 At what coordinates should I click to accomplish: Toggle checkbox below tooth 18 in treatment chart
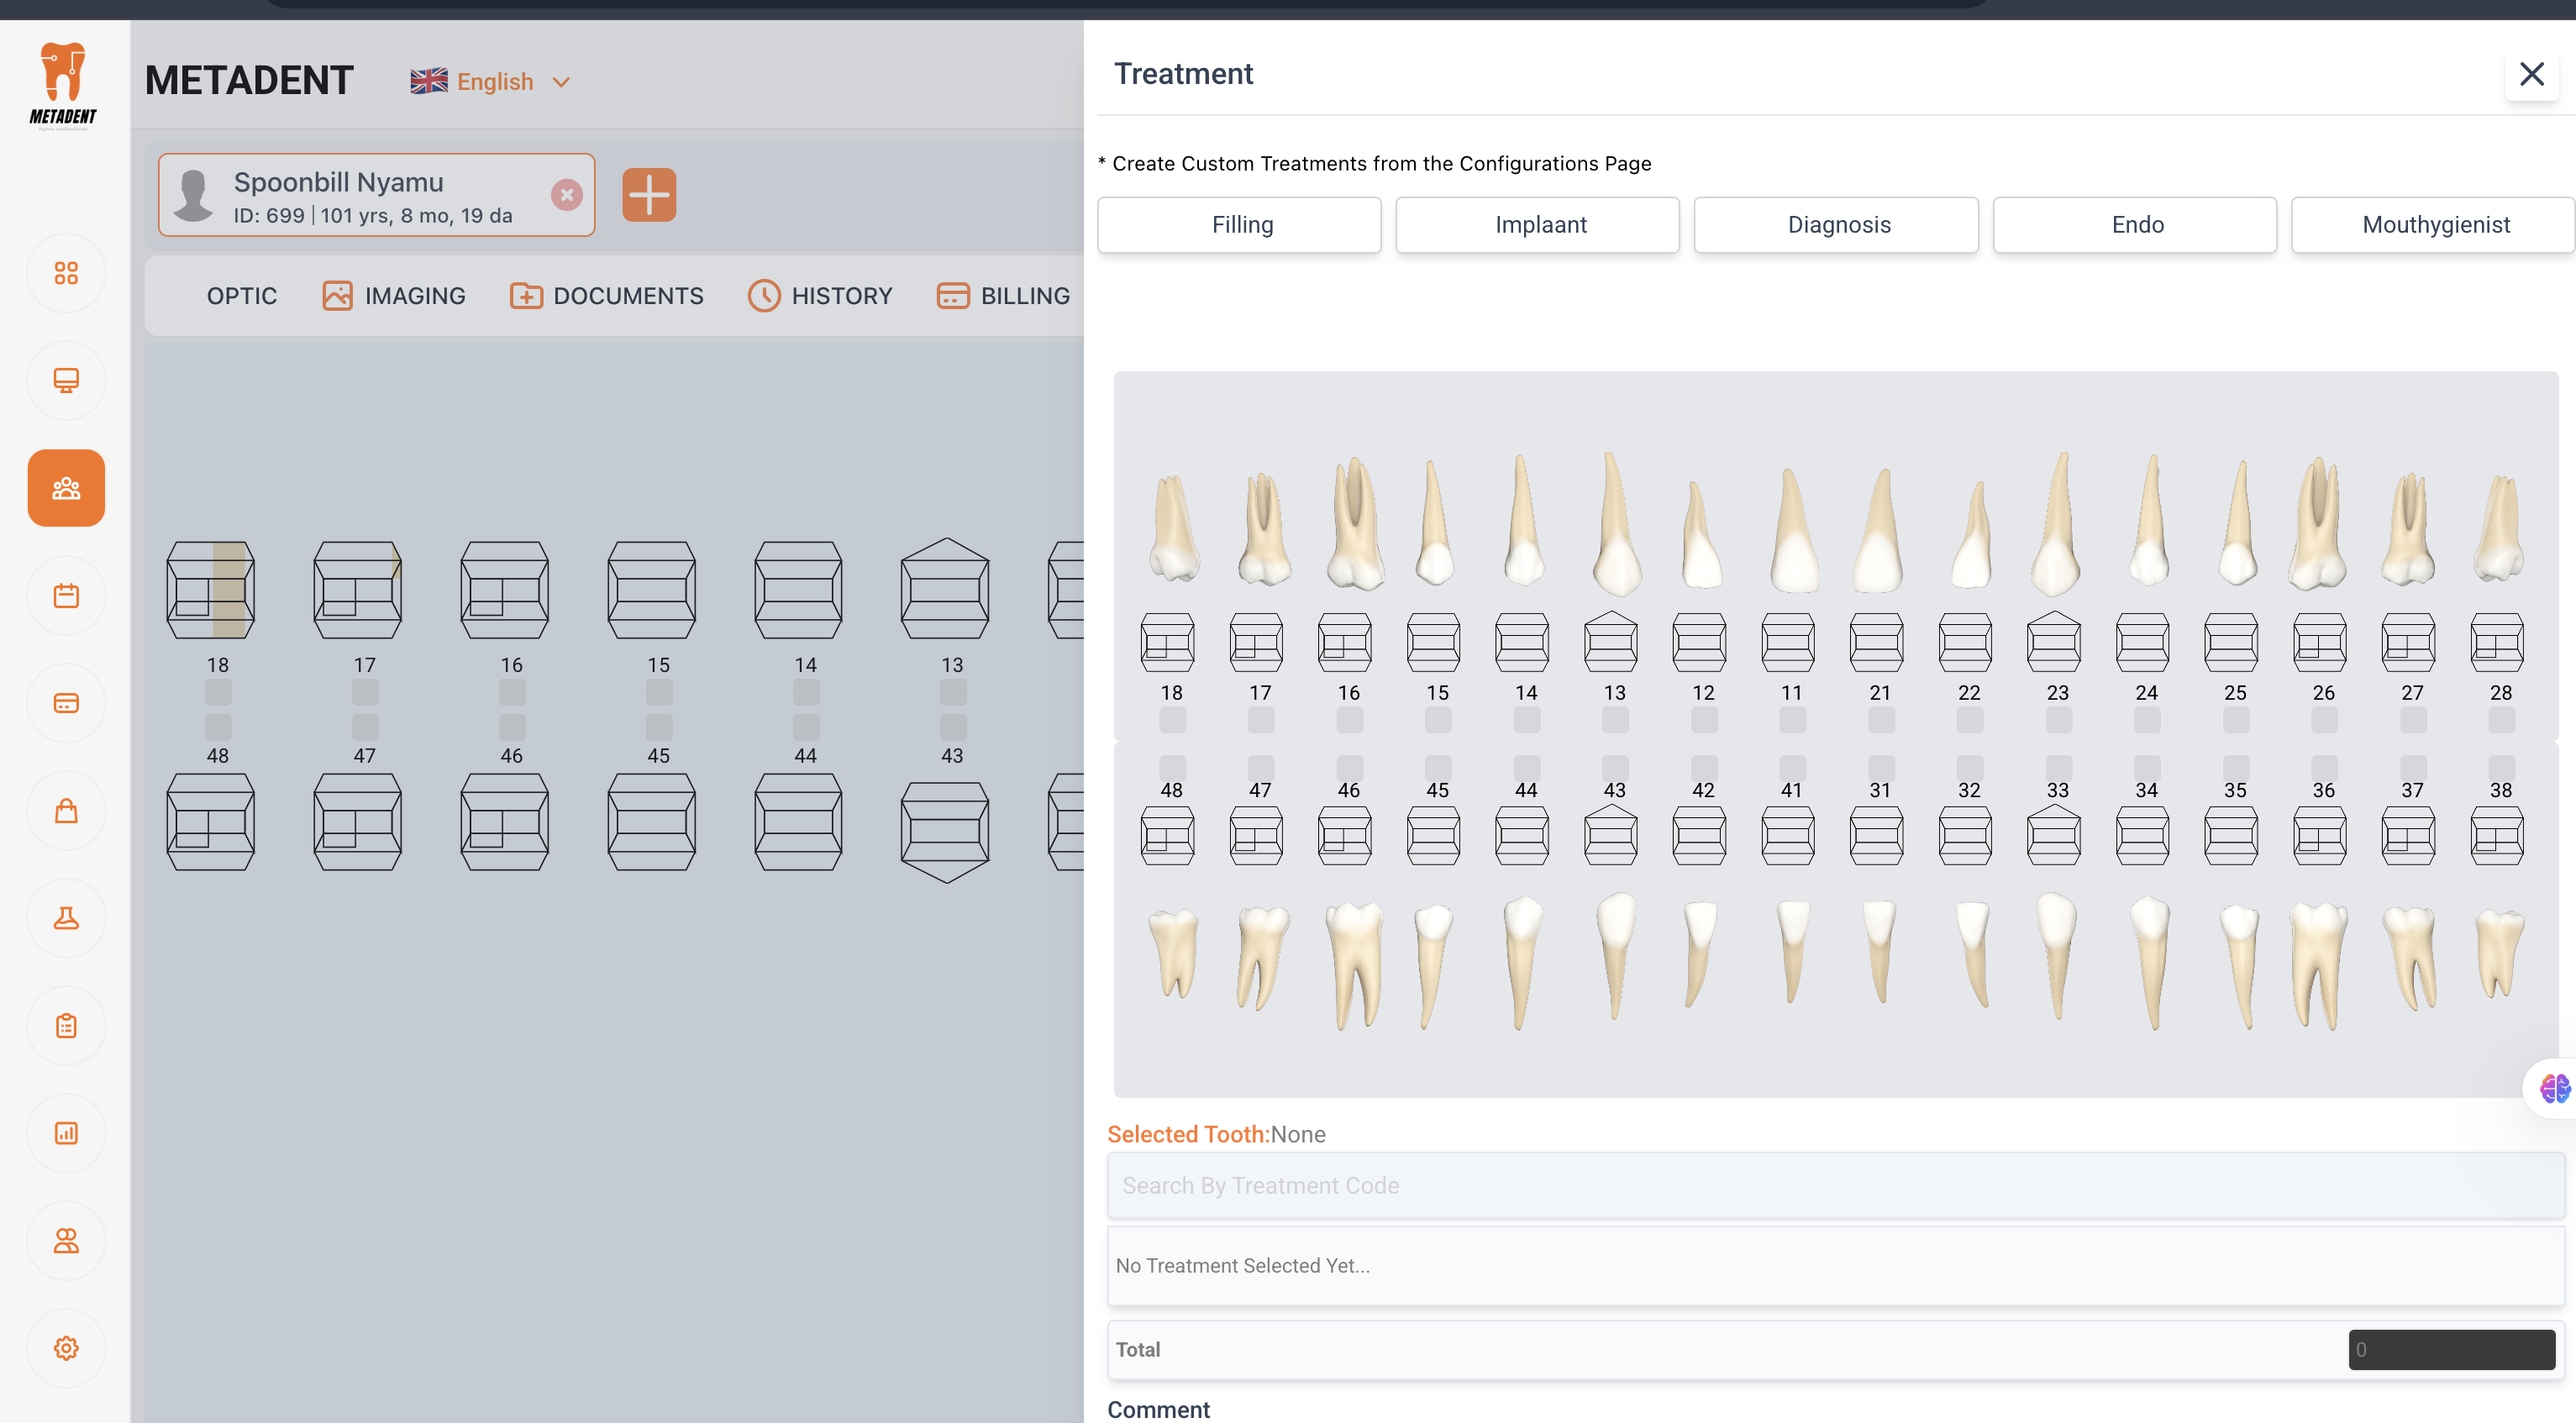[1172, 719]
